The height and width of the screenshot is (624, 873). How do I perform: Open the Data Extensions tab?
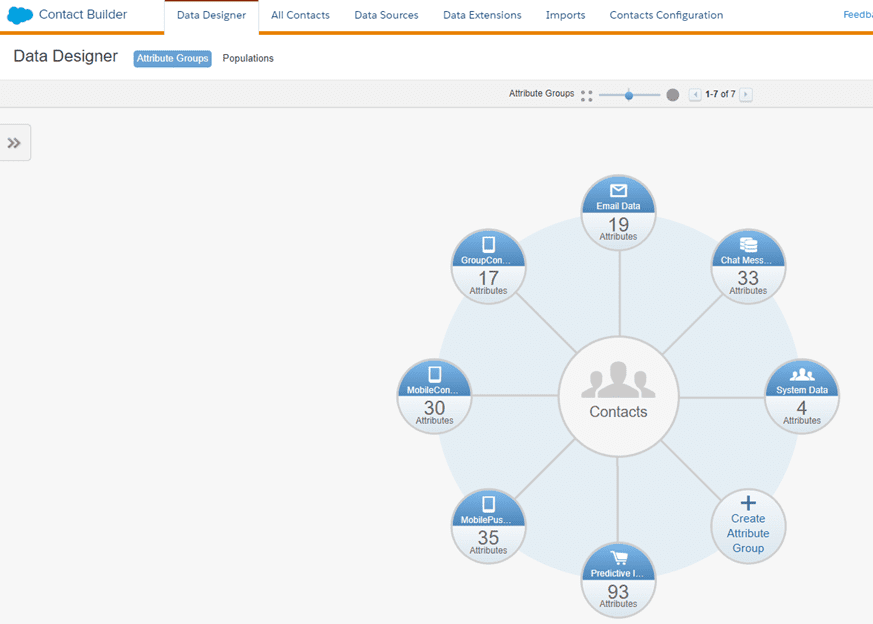coord(482,16)
